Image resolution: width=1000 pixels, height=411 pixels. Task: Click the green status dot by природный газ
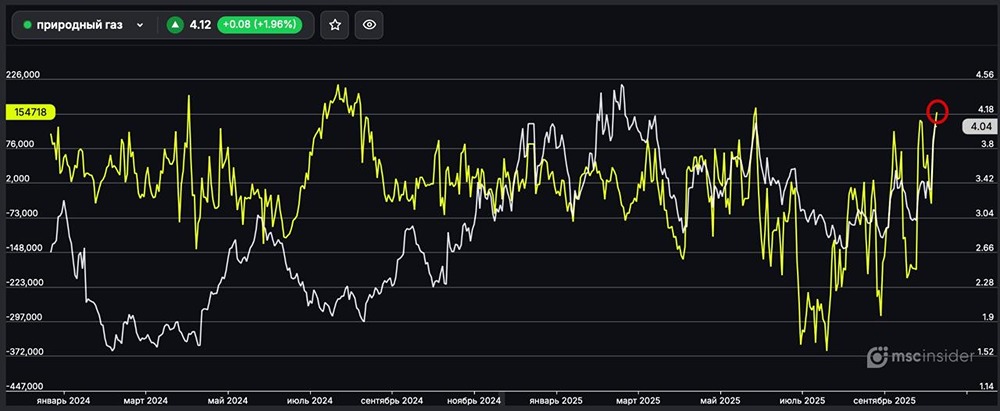(27, 25)
